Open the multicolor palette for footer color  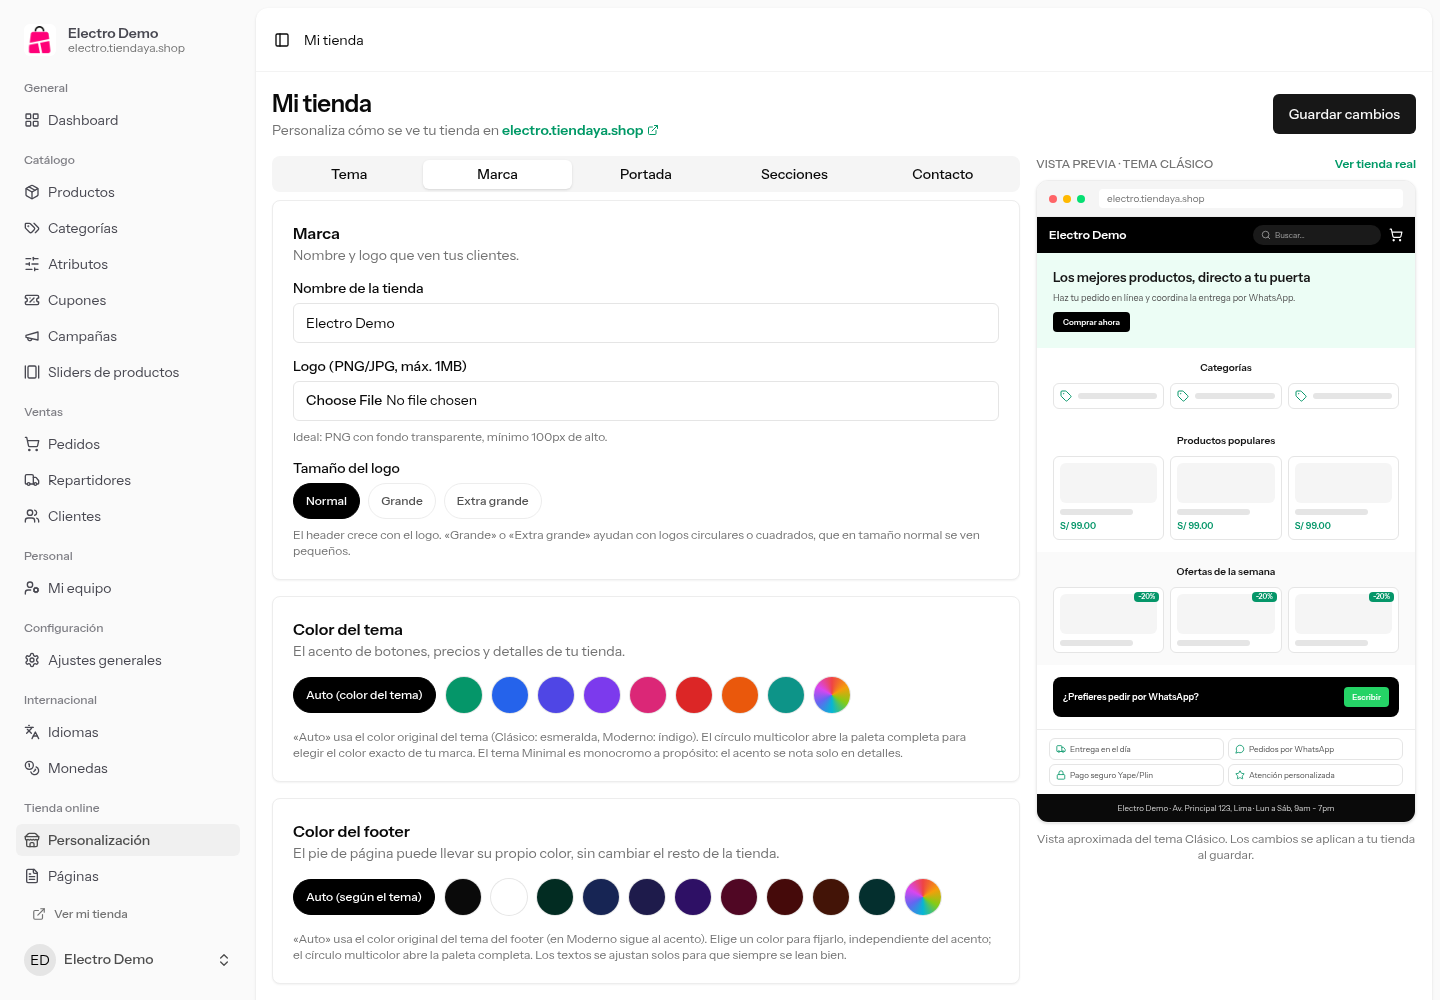(923, 897)
